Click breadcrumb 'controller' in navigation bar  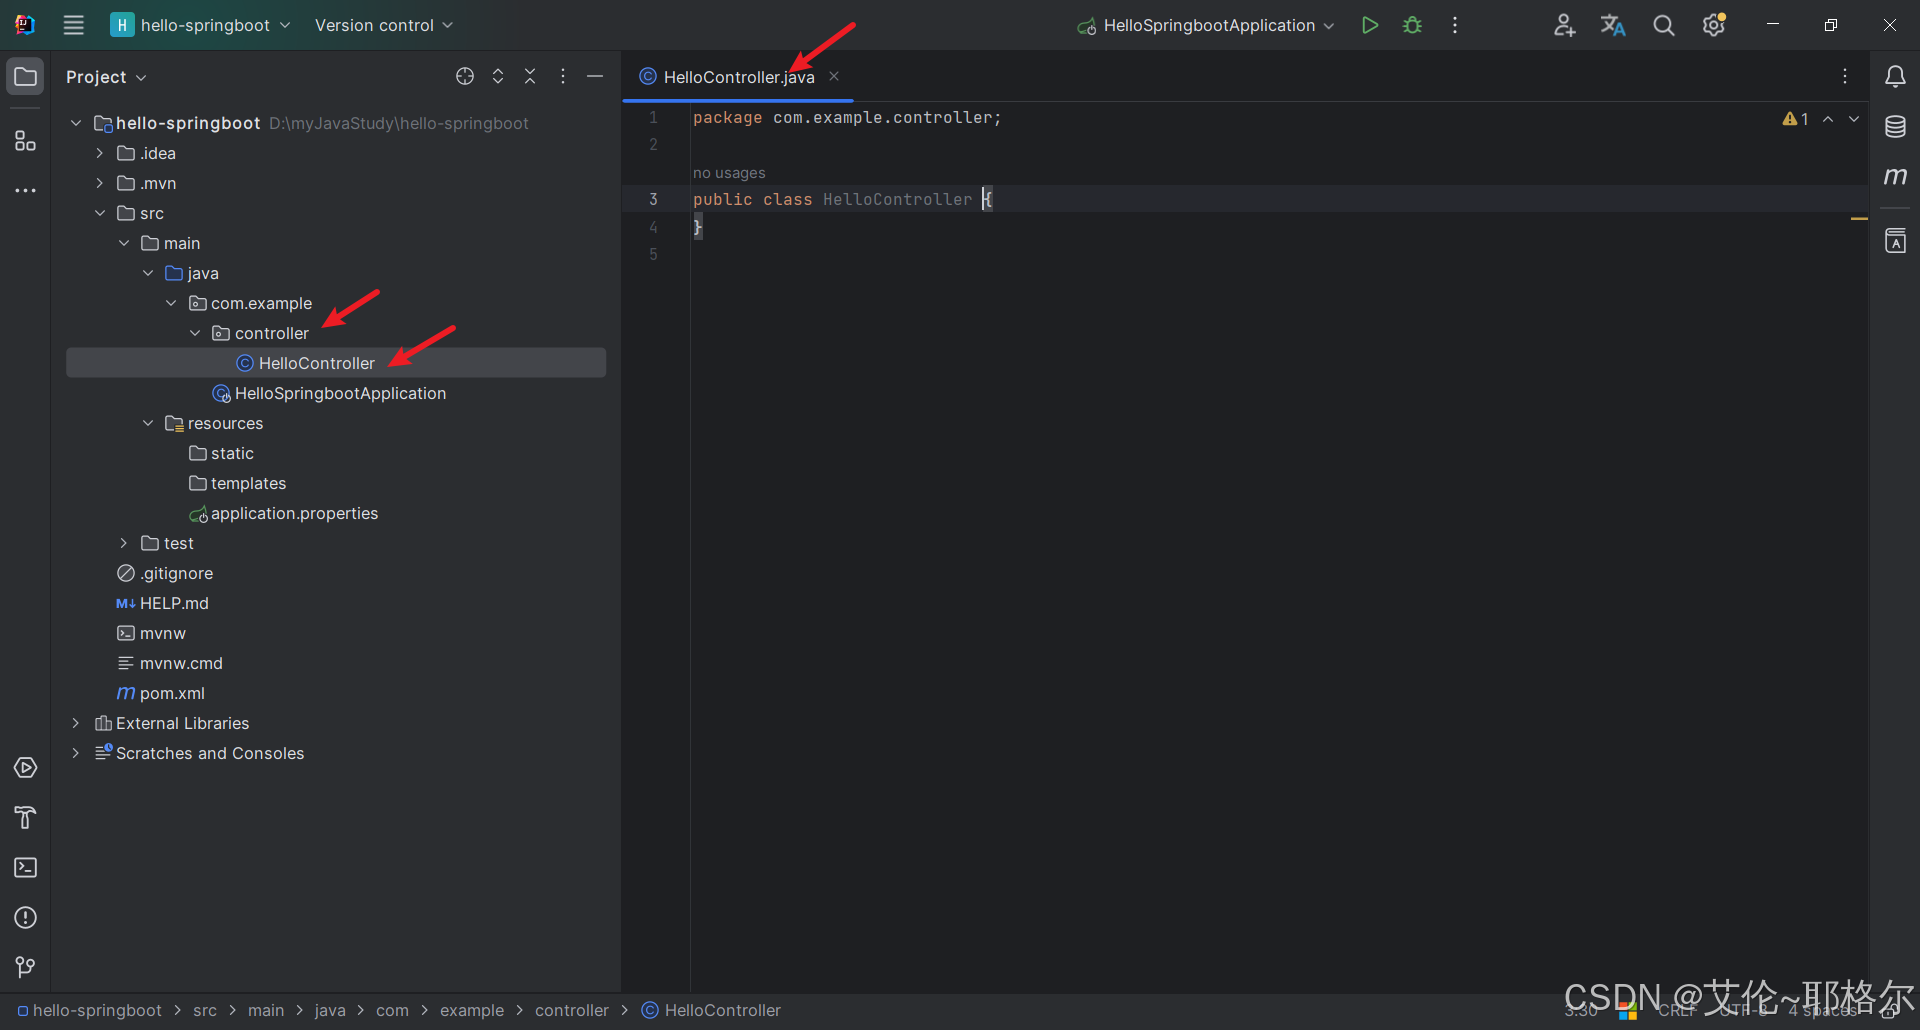[x=572, y=1011]
